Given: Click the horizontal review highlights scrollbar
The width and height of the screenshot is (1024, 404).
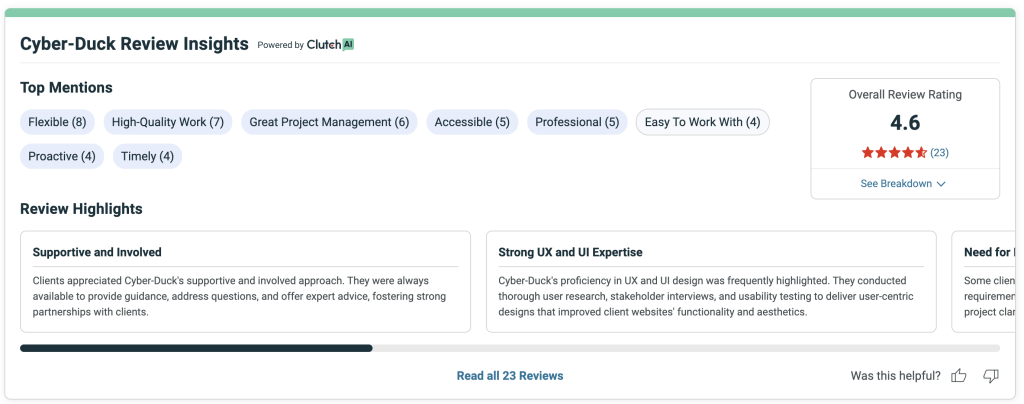Looking at the screenshot, I should click(196, 348).
